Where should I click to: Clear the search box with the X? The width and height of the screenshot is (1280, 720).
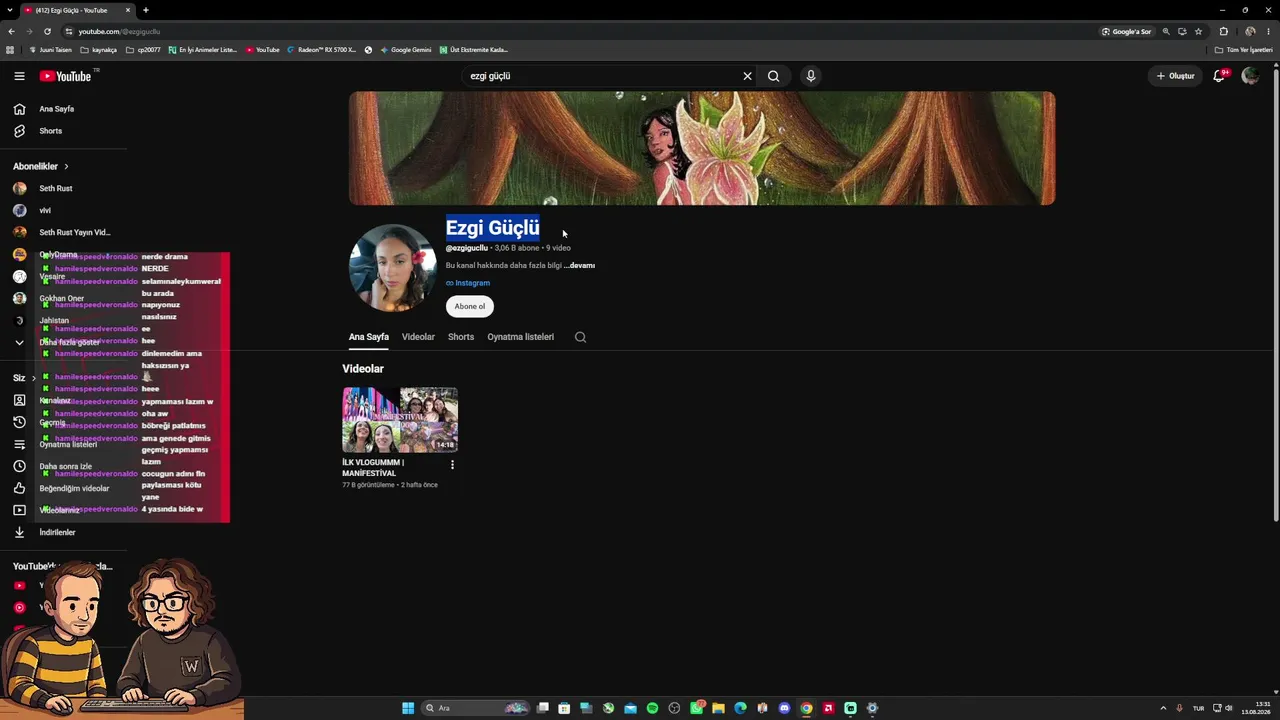pos(747,76)
